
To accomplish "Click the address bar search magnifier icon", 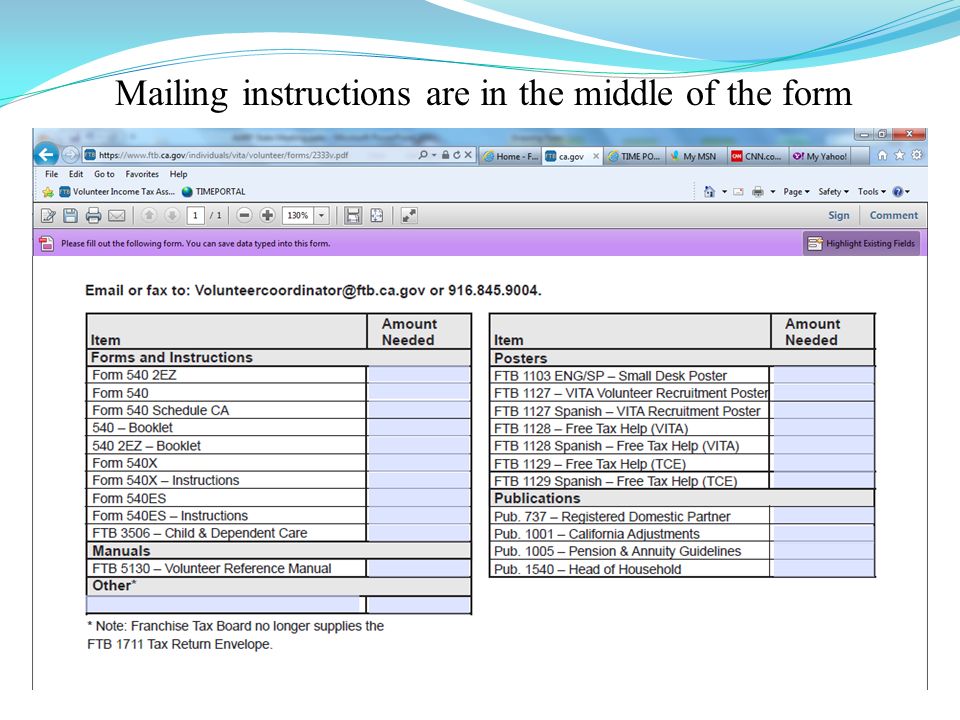I will [422, 155].
